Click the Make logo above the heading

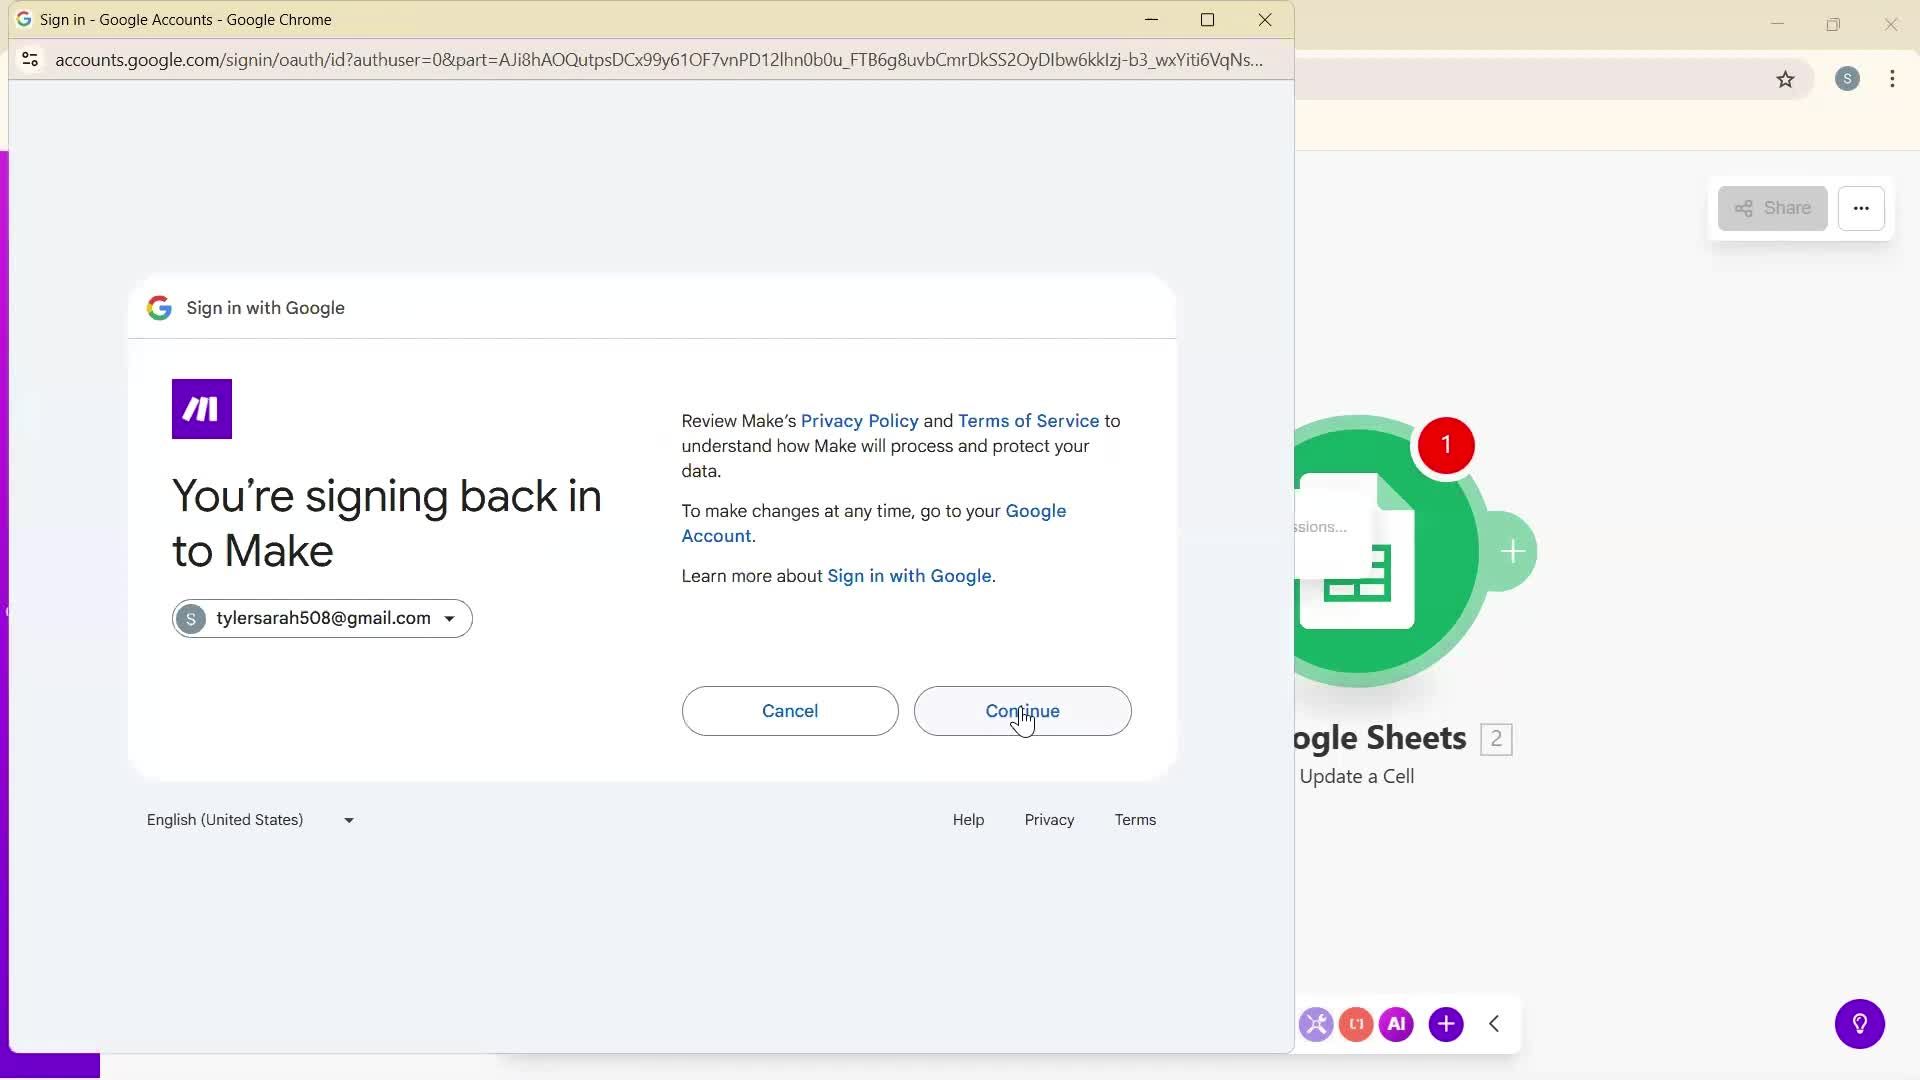coord(201,408)
